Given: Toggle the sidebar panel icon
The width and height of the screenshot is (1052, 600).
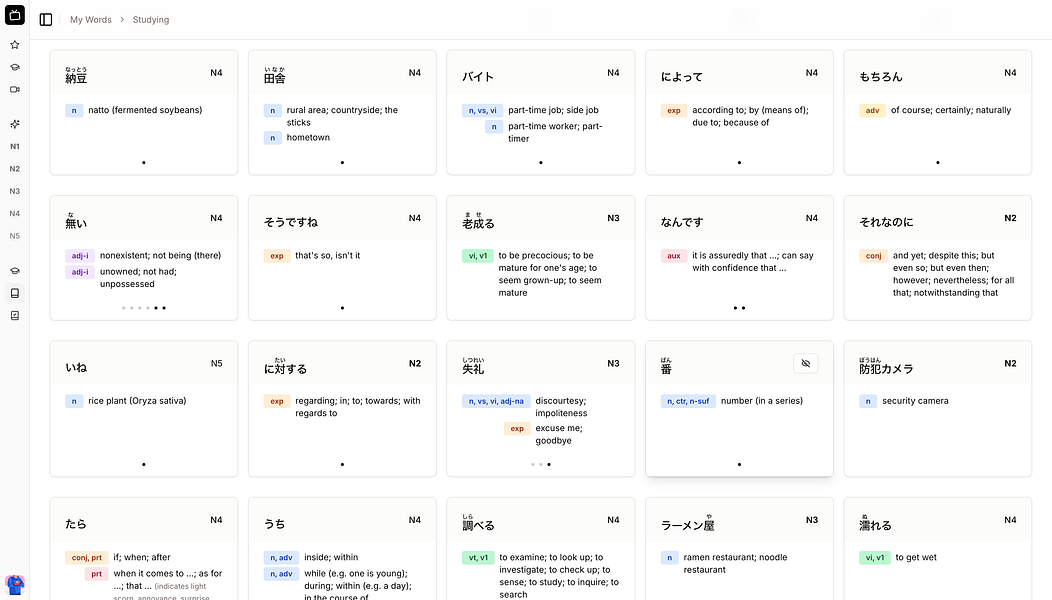Looking at the screenshot, I should (x=46, y=19).
